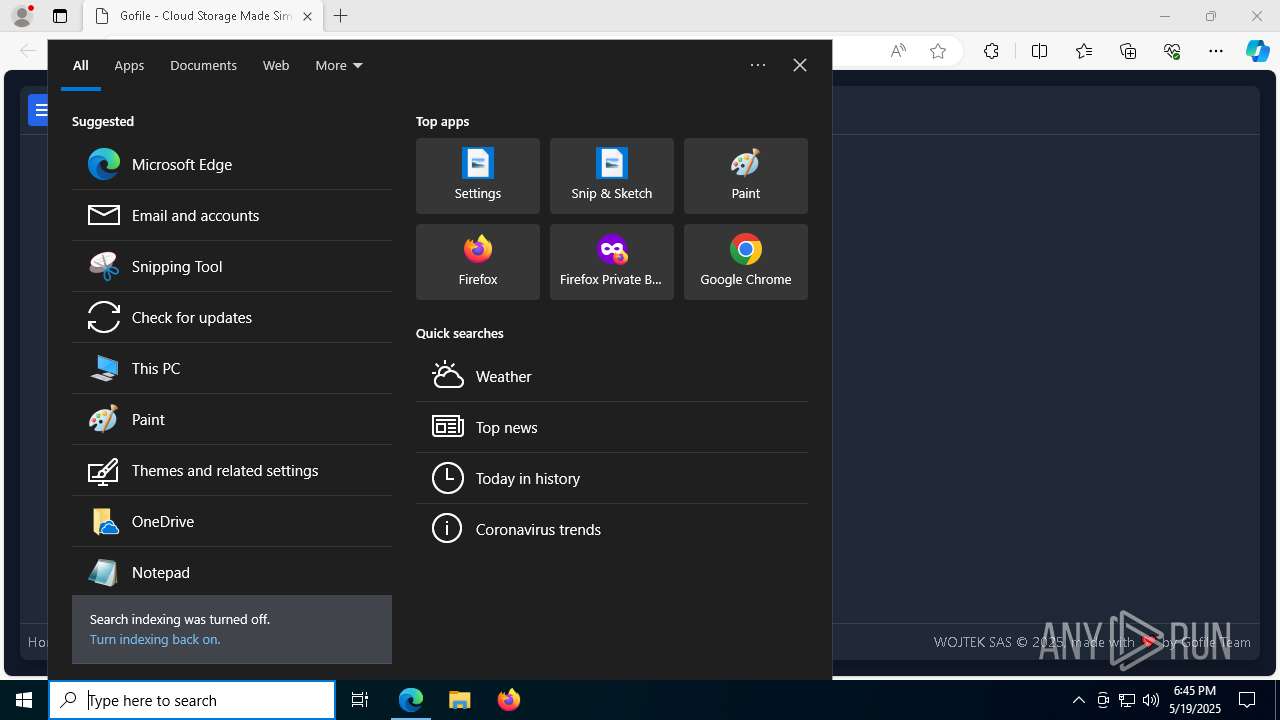Open the Windows Start menu
The width and height of the screenshot is (1280, 720).
pos(24,700)
